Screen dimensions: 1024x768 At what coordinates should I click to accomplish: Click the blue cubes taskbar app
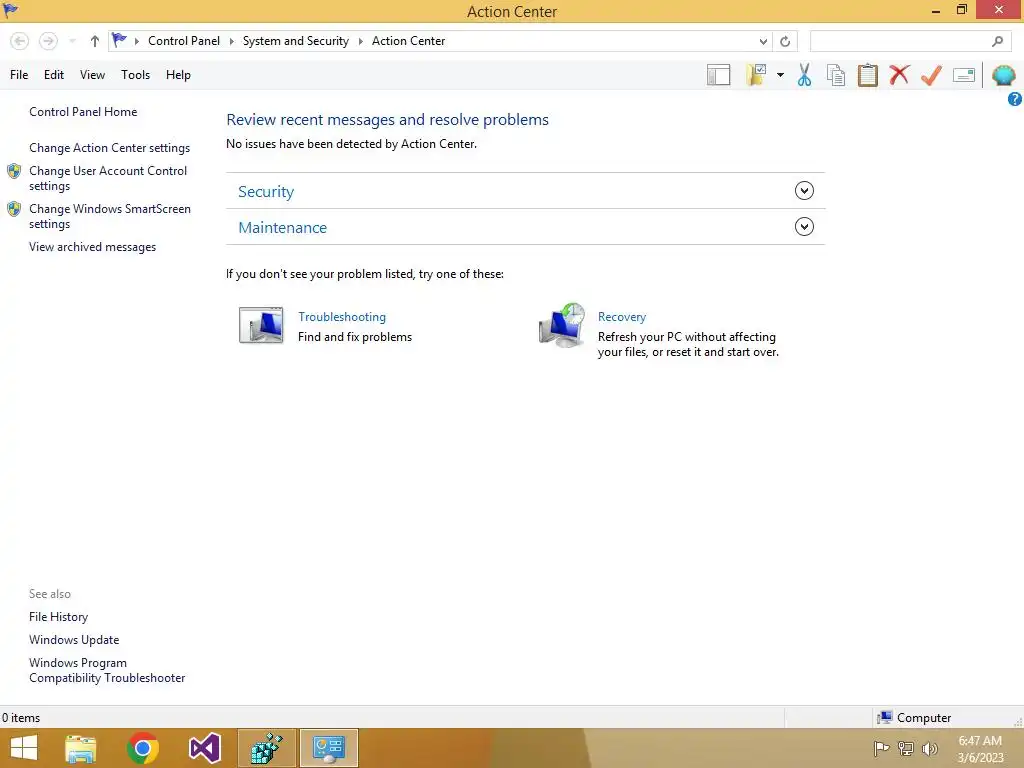266,748
